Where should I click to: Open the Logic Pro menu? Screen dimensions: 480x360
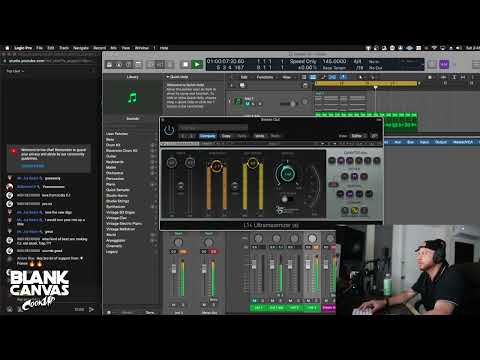tap(23, 48)
